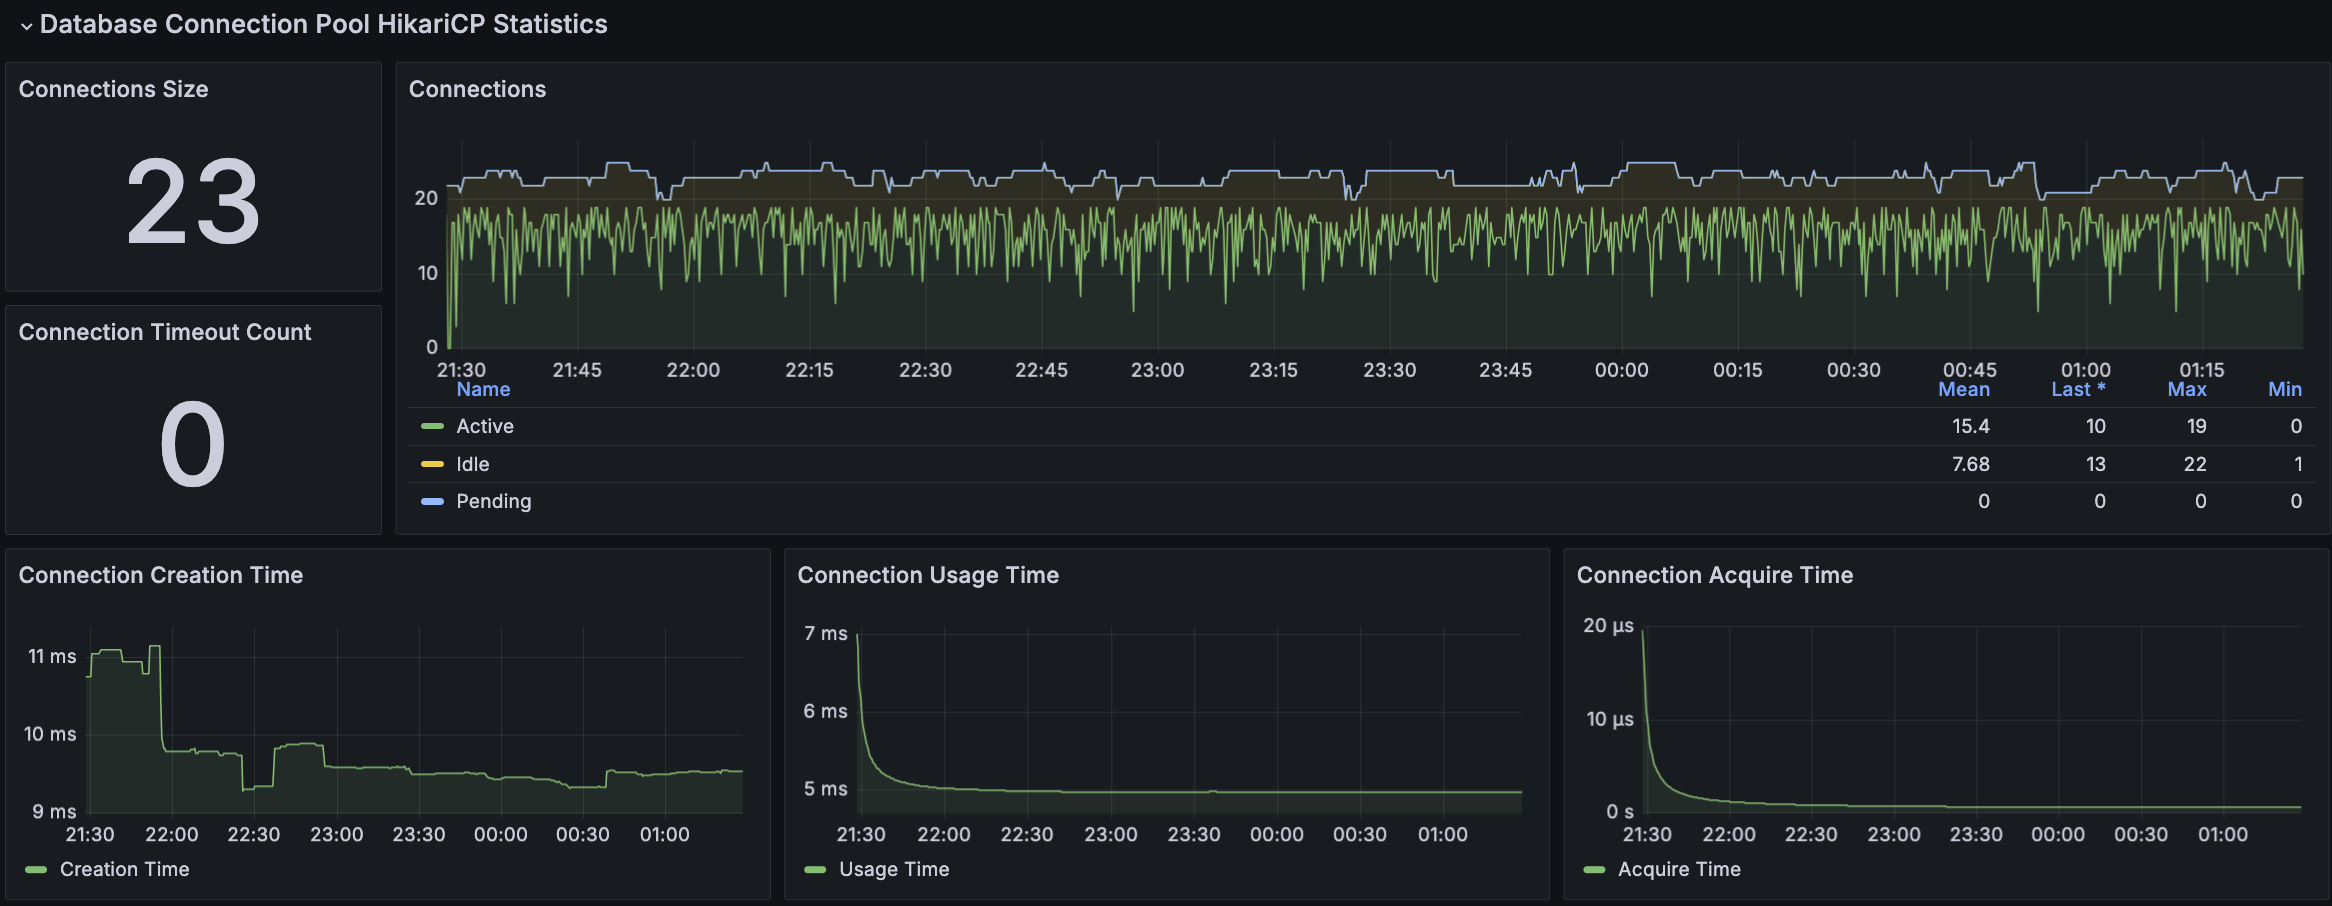This screenshot has height=906, width=2332.
Task: Collapse the Database Connection Pool HikariCP Statistics row
Action: (27, 26)
